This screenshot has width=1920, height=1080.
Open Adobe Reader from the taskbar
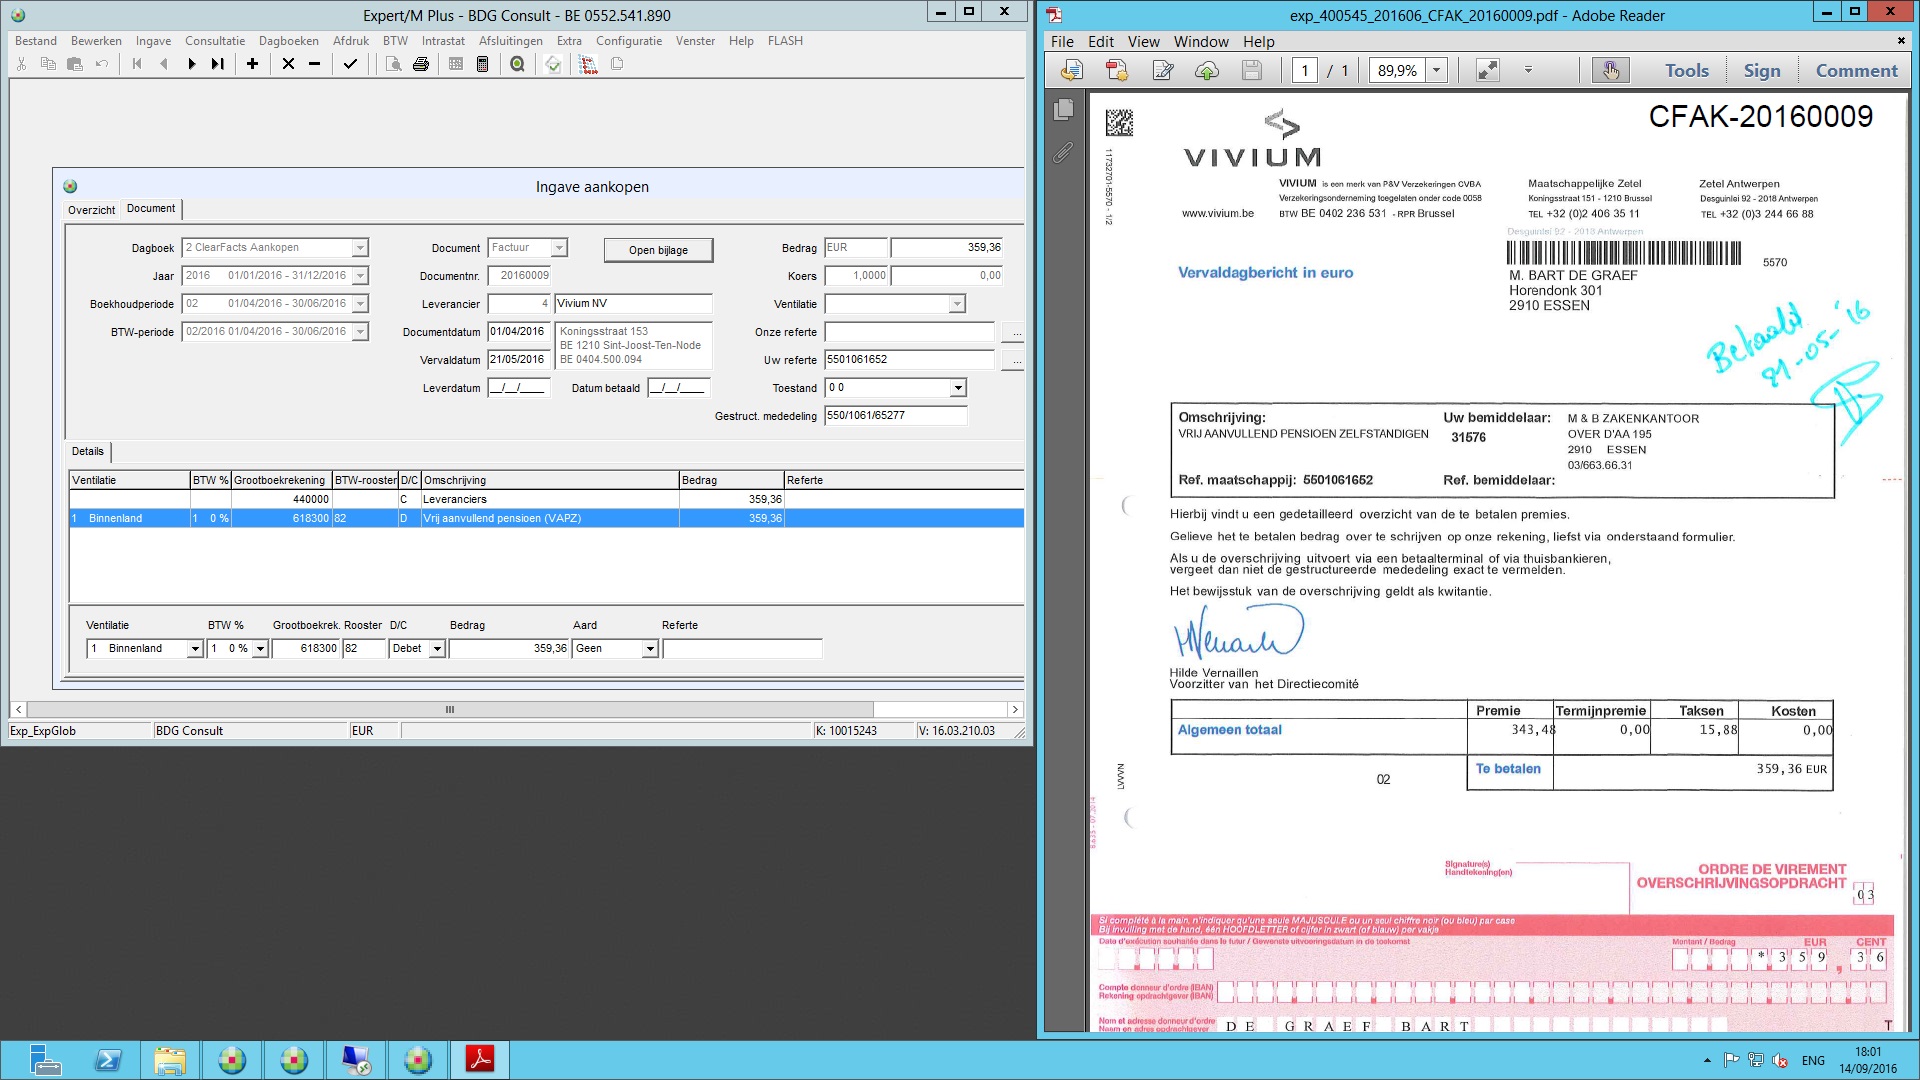480,1060
